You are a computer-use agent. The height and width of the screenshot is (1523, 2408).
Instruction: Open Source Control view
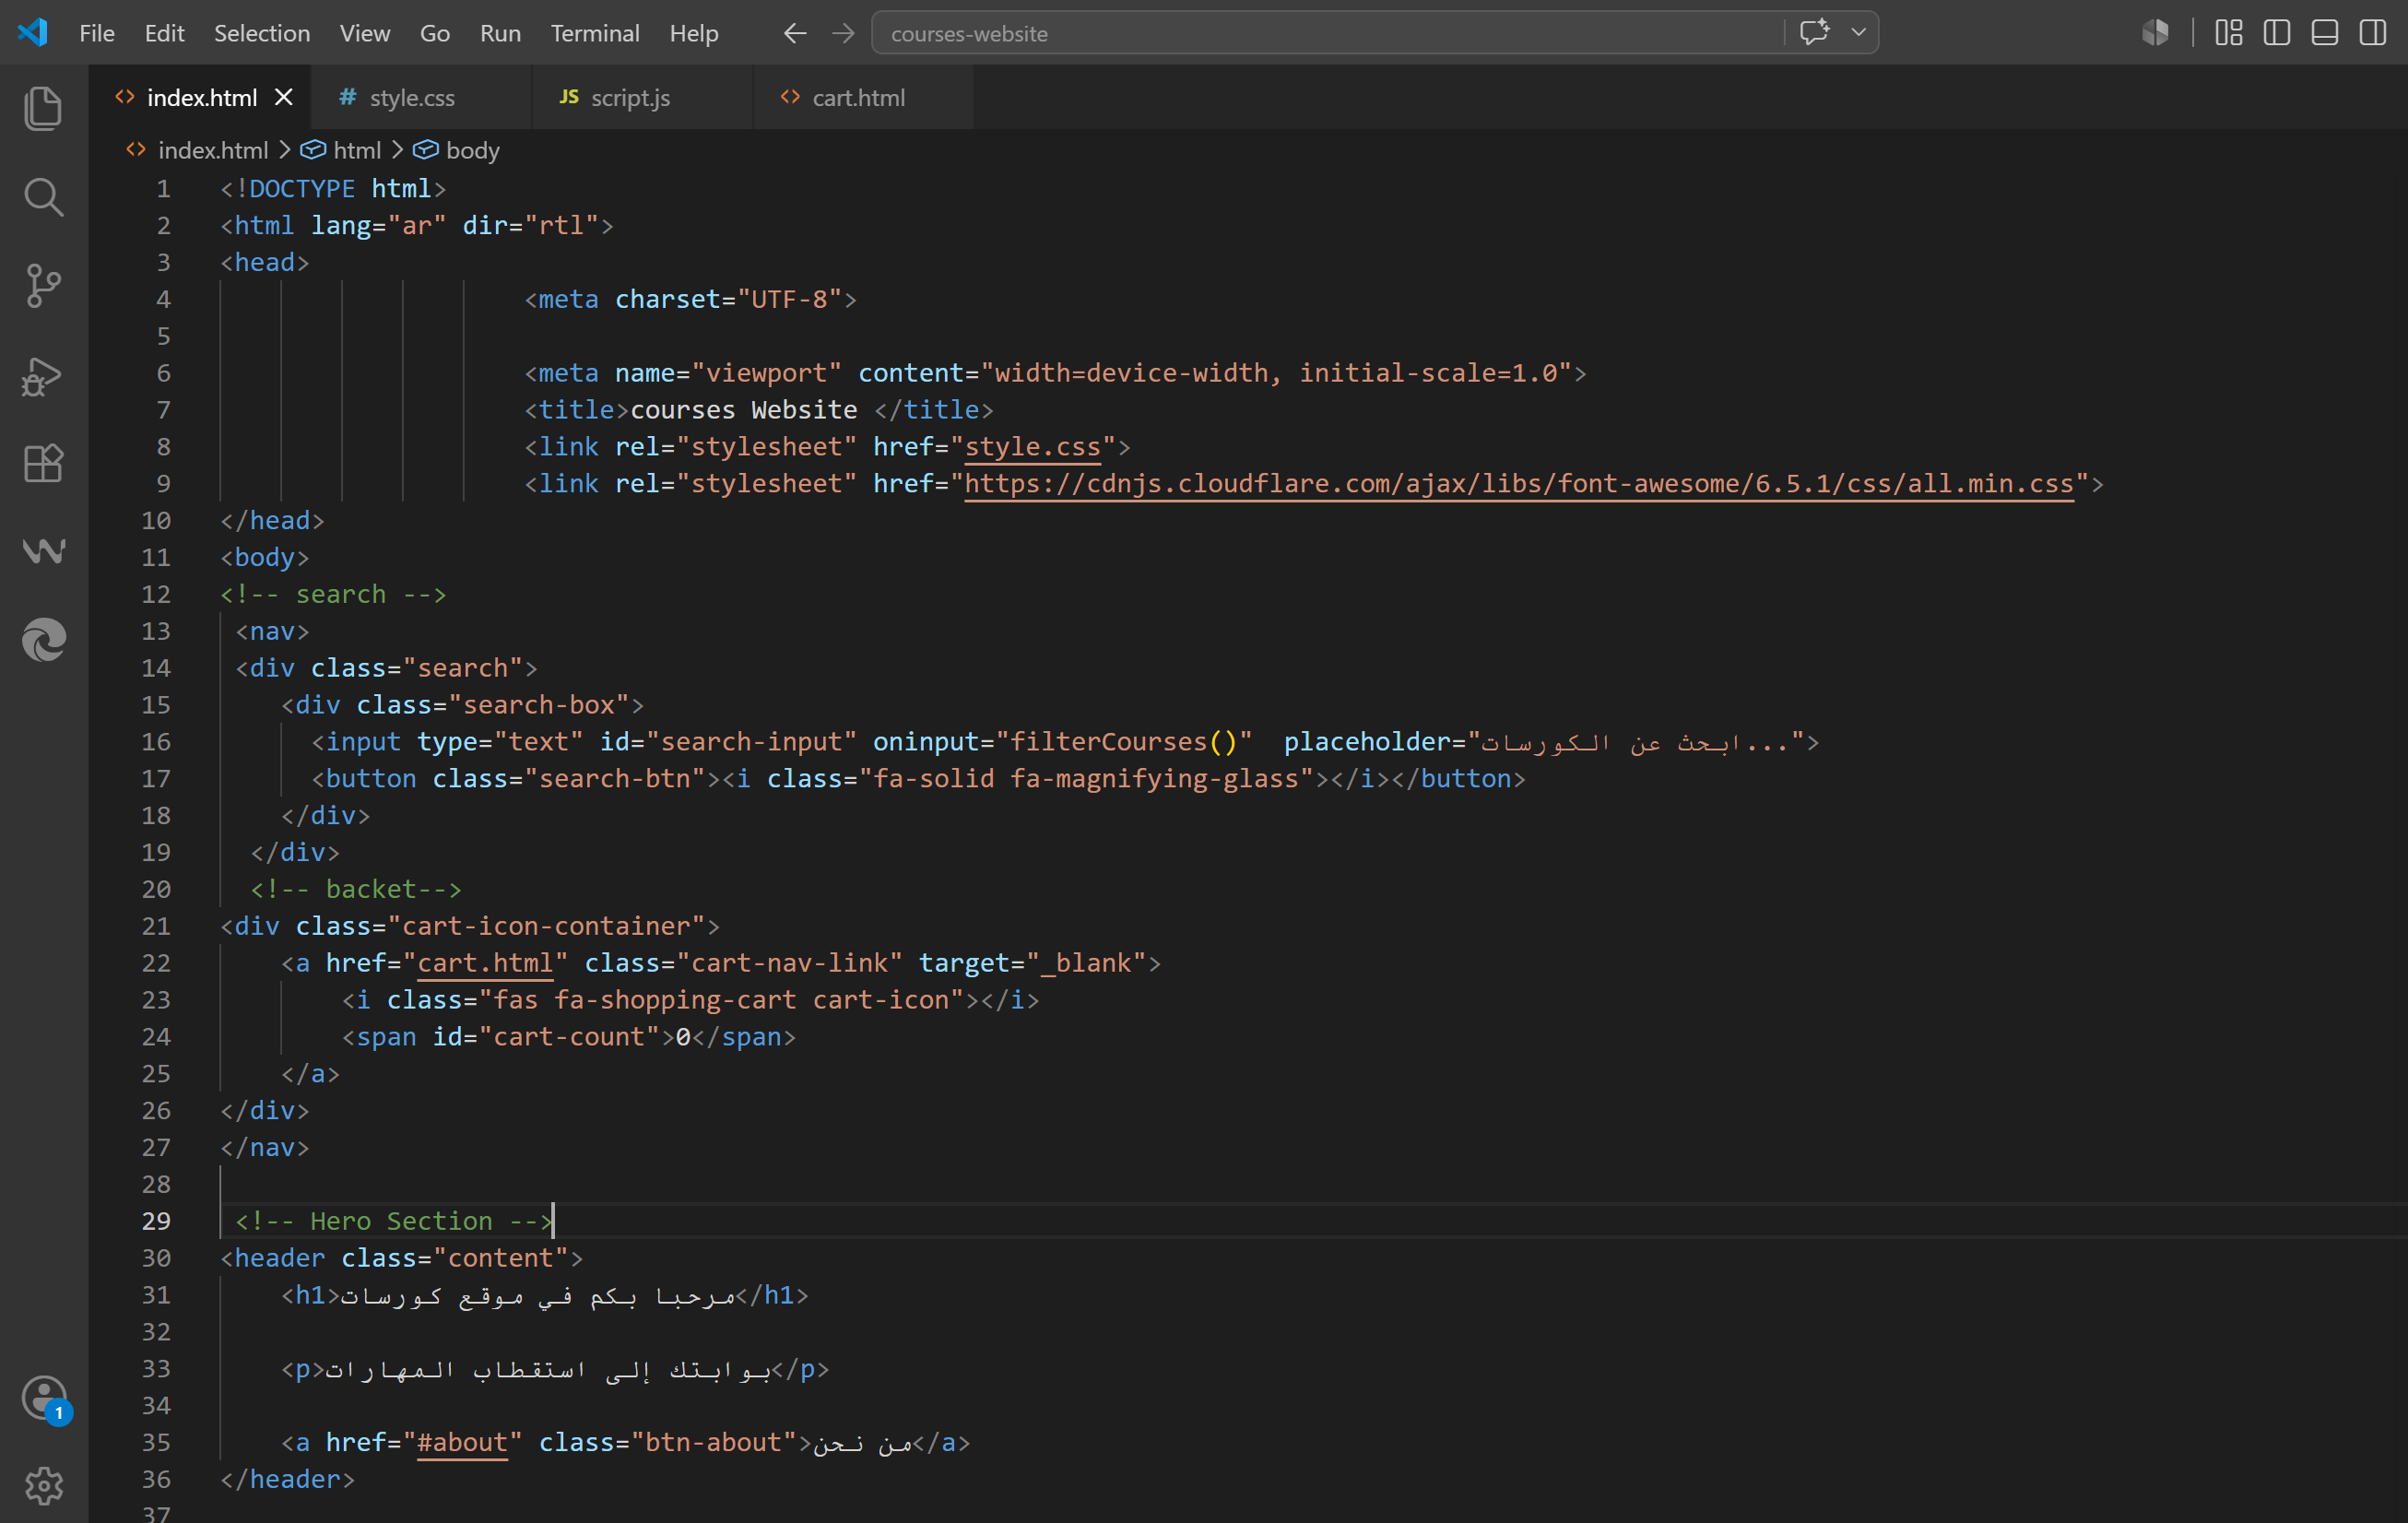pyautogui.click(x=43, y=286)
